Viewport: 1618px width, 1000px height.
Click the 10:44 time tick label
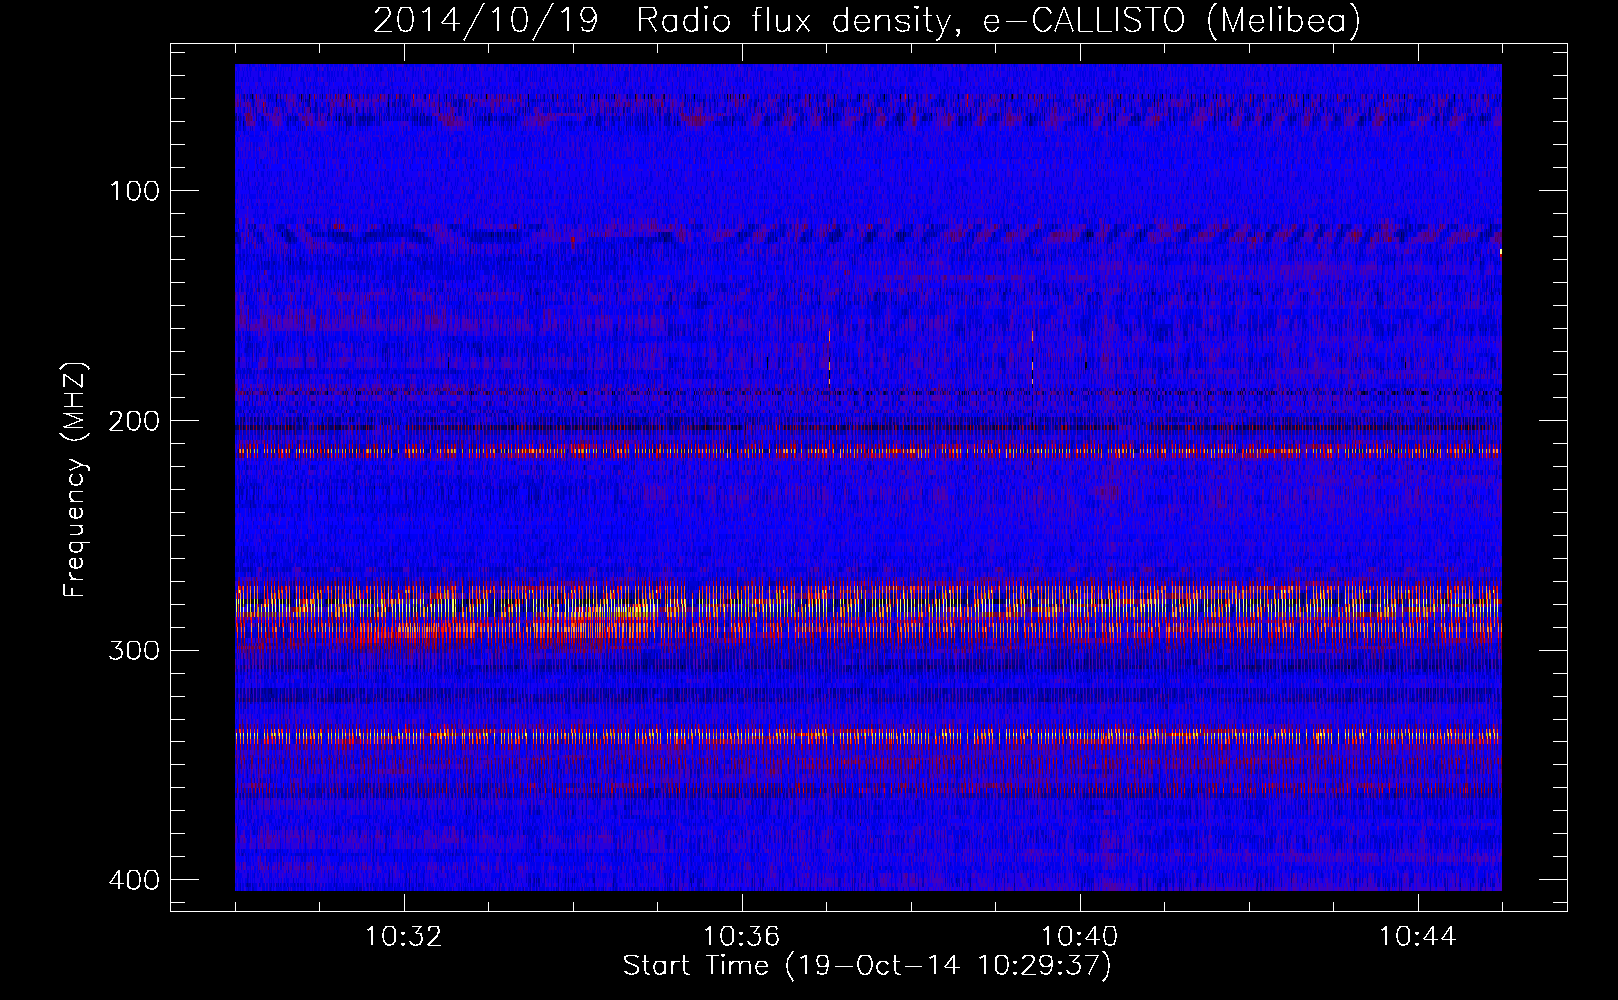click(1418, 937)
